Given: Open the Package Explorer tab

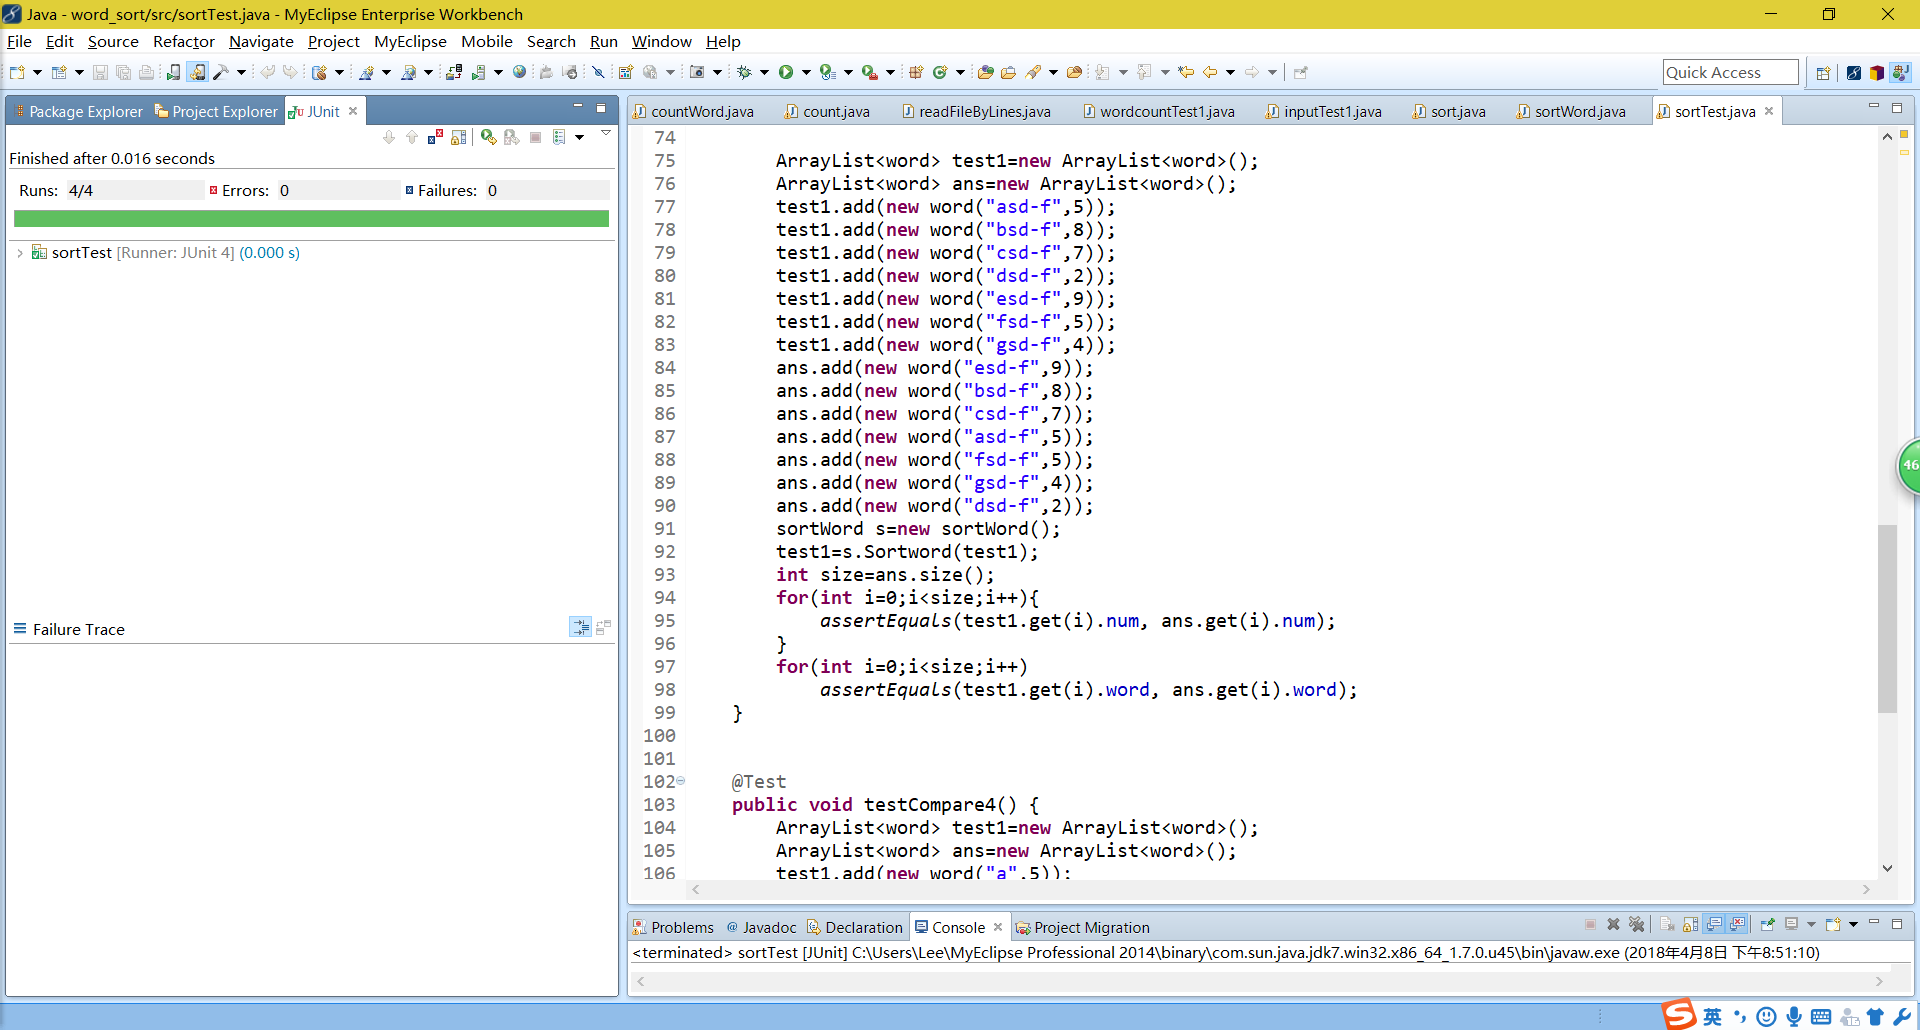Looking at the screenshot, I should tap(85, 111).
